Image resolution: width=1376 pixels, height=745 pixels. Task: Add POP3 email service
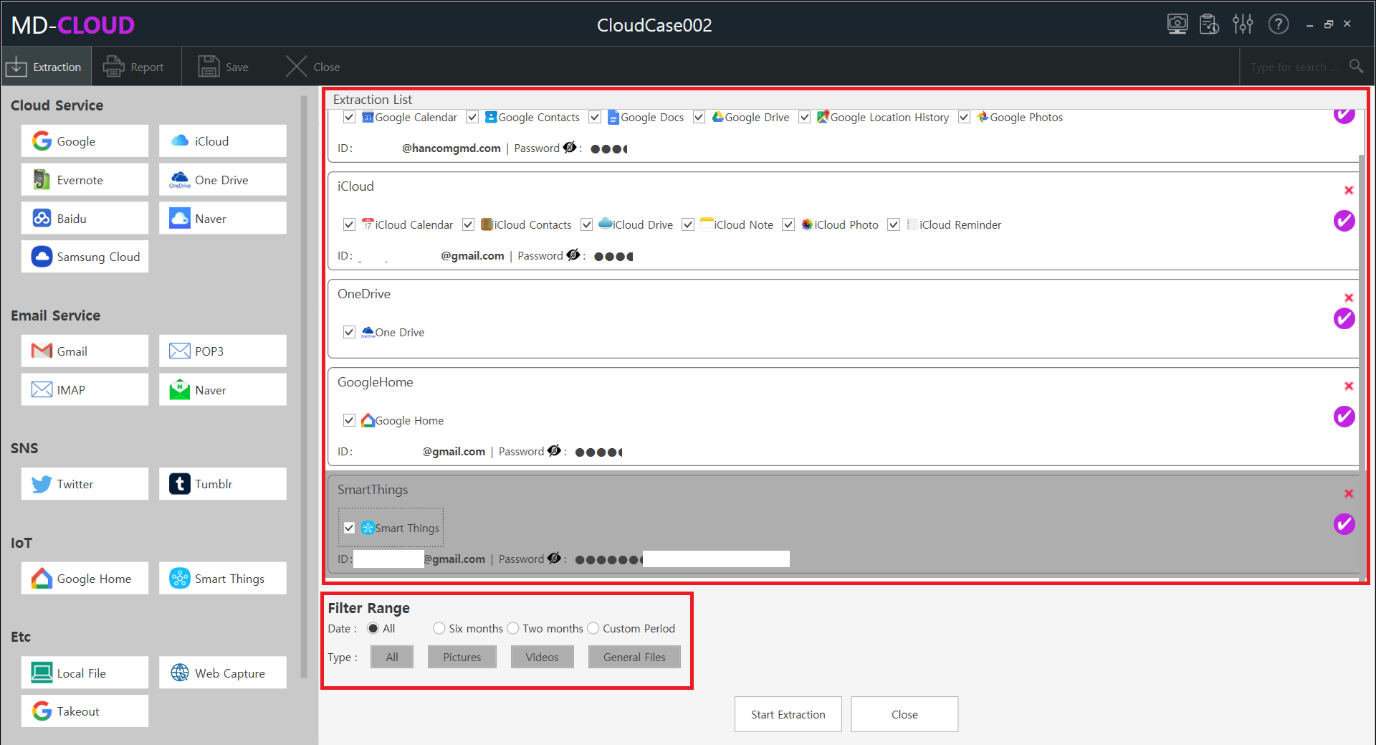pos(222,351)
